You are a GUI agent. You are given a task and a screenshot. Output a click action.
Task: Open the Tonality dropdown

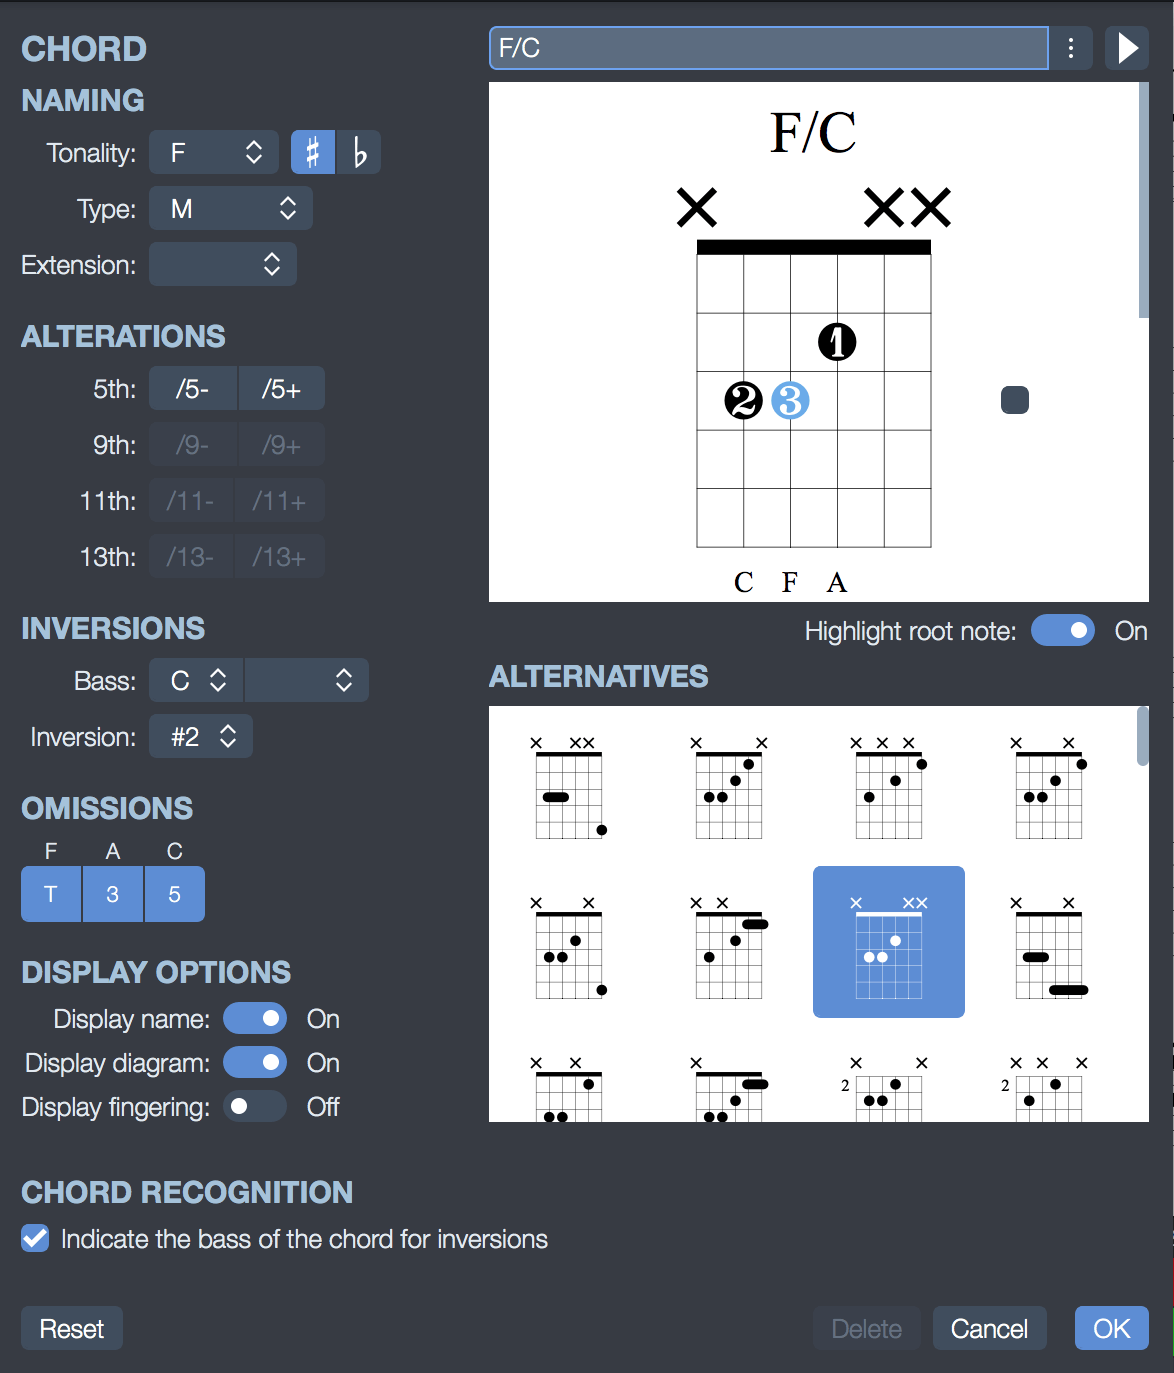tap(214, 153)
